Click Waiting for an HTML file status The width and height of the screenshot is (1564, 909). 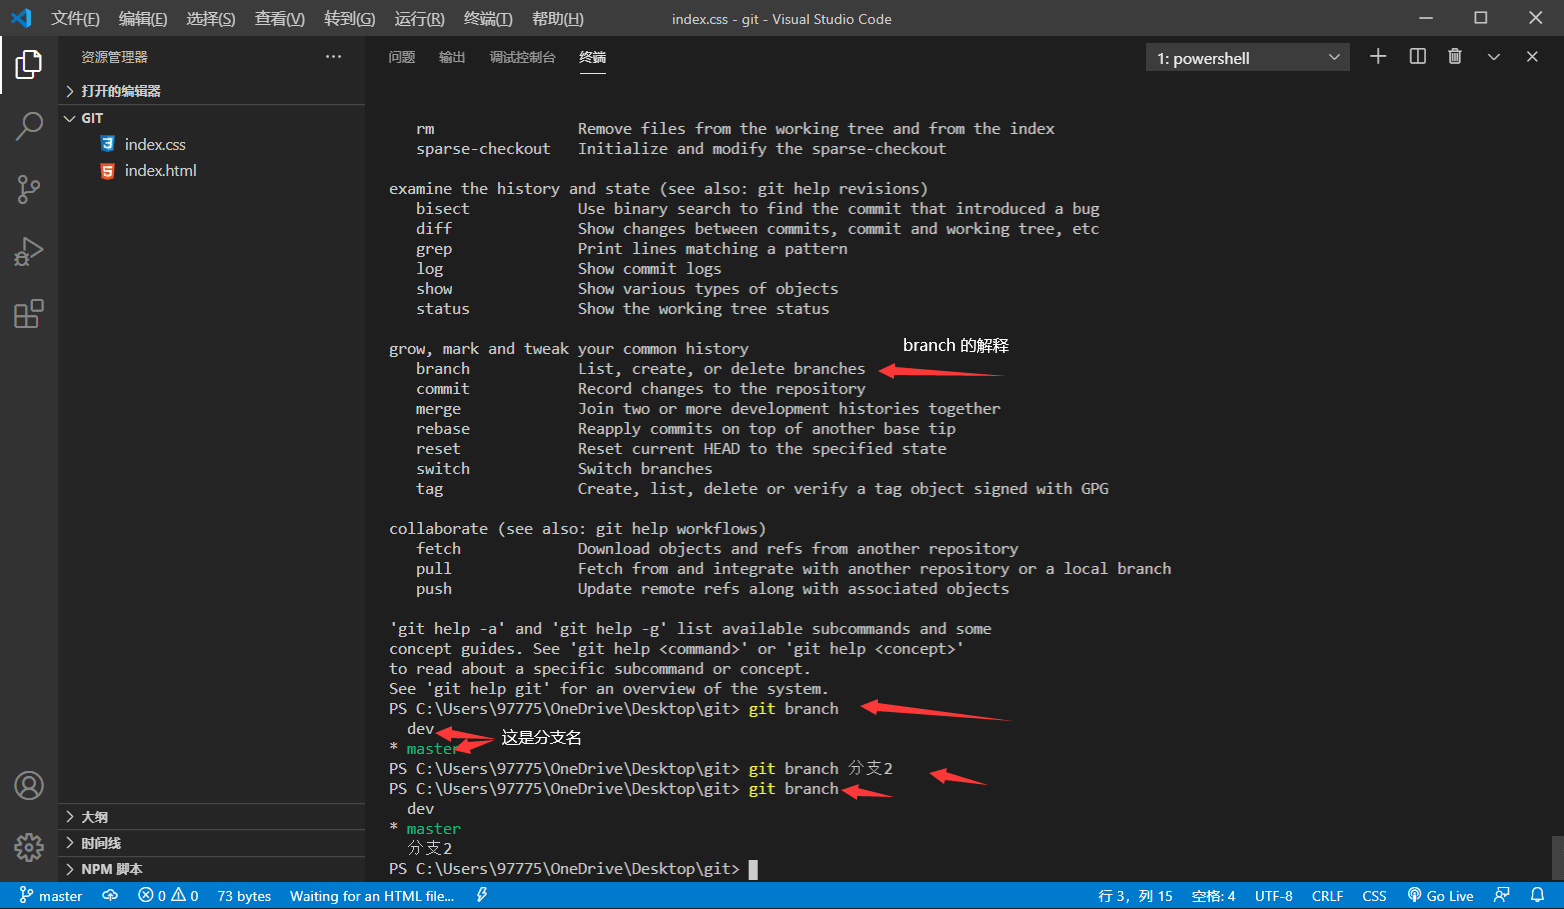click(372, 896)
